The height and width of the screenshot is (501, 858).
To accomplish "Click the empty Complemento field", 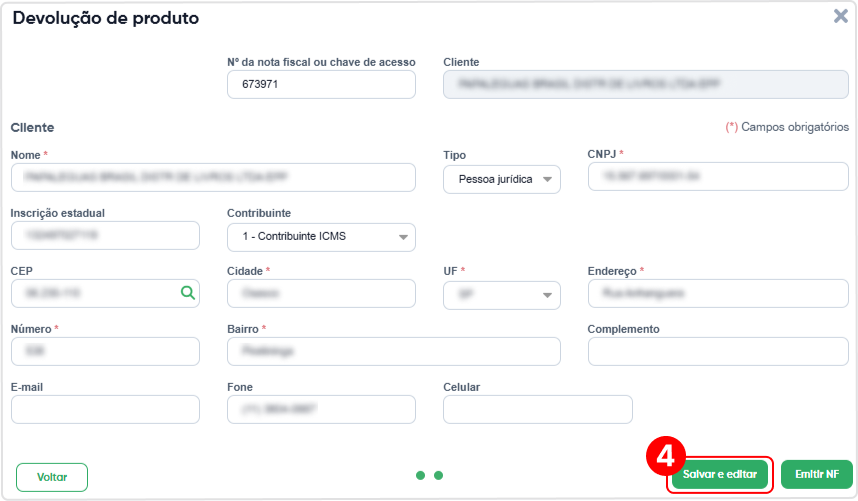I will pos(718,351).
